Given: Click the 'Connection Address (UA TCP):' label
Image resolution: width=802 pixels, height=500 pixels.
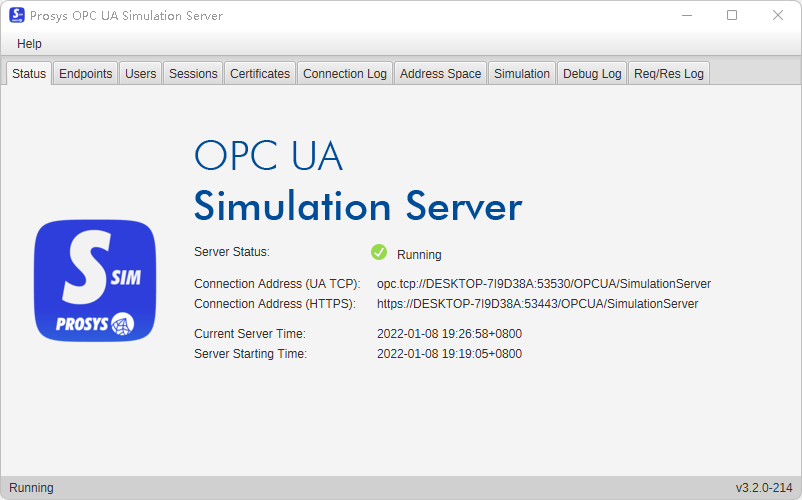Looking at the screenshot, I should click(277, 284).
